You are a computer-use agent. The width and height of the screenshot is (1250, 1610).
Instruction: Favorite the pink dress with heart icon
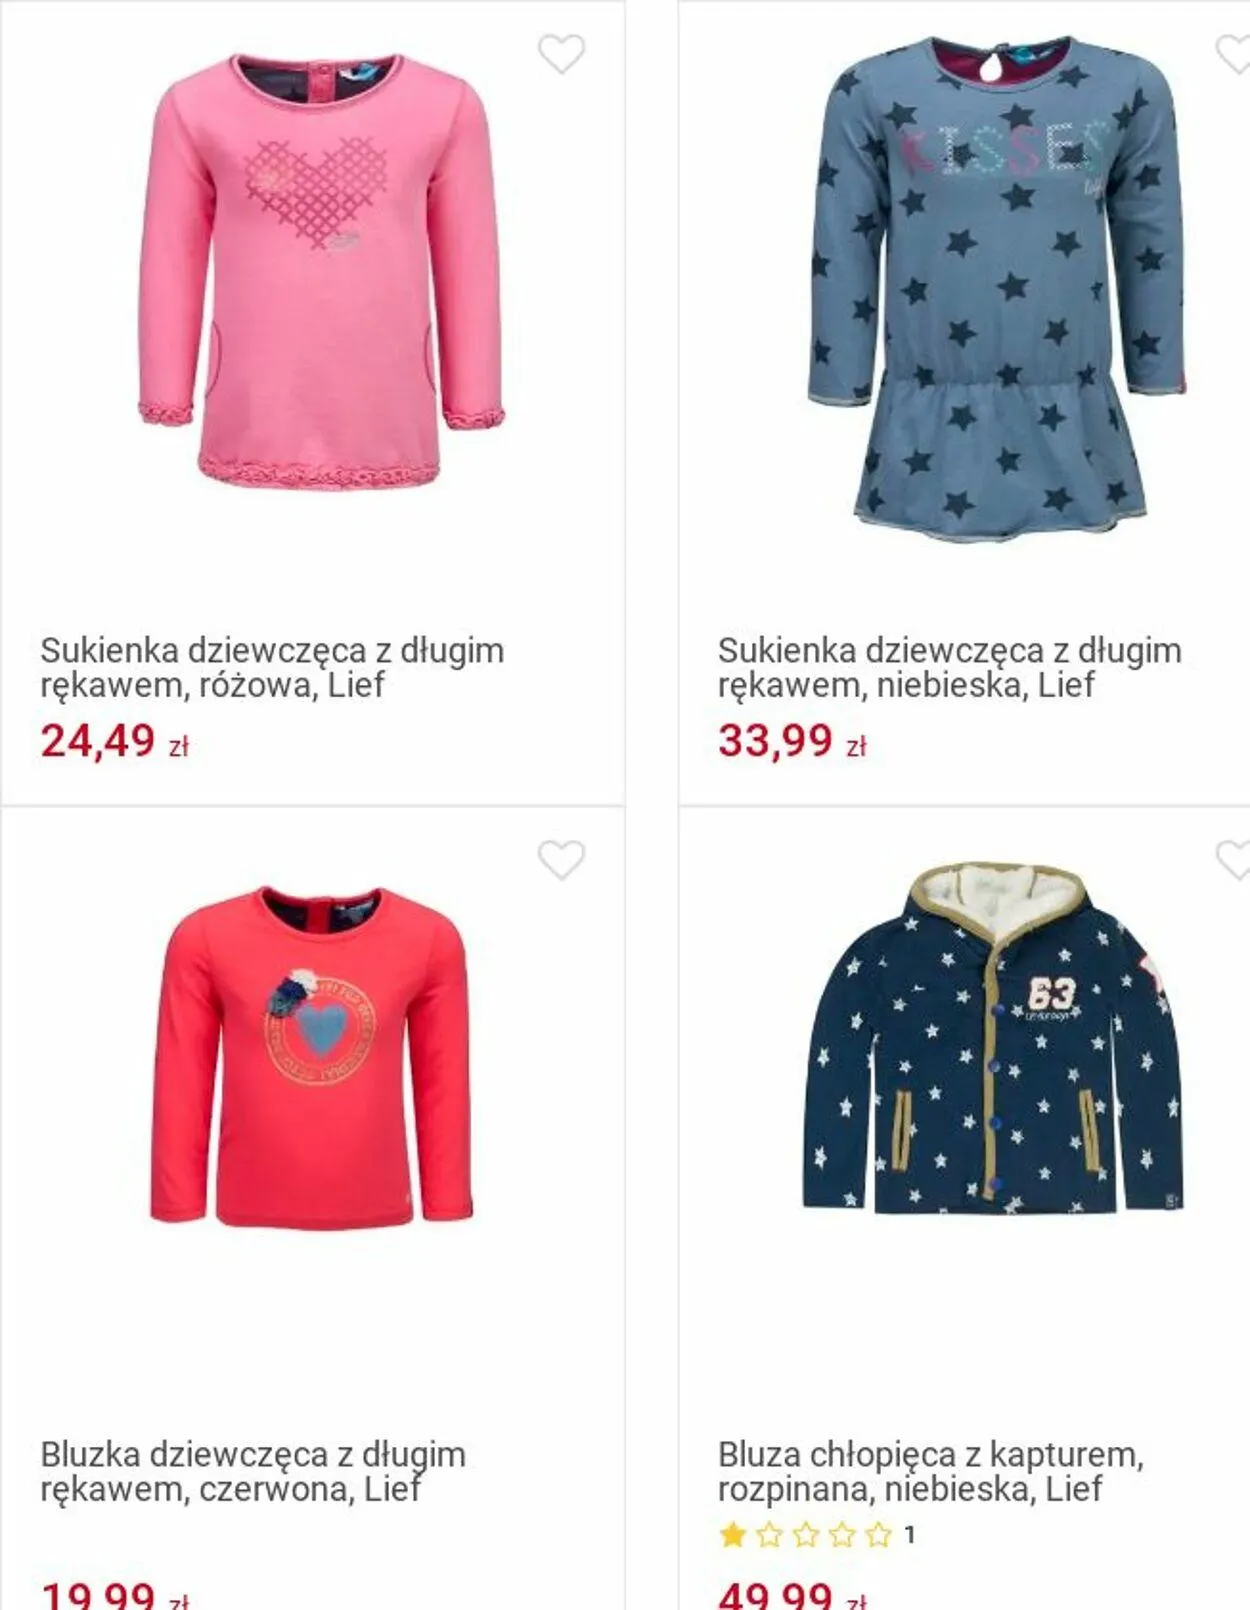pyautogui.click(x=561, y=54)
